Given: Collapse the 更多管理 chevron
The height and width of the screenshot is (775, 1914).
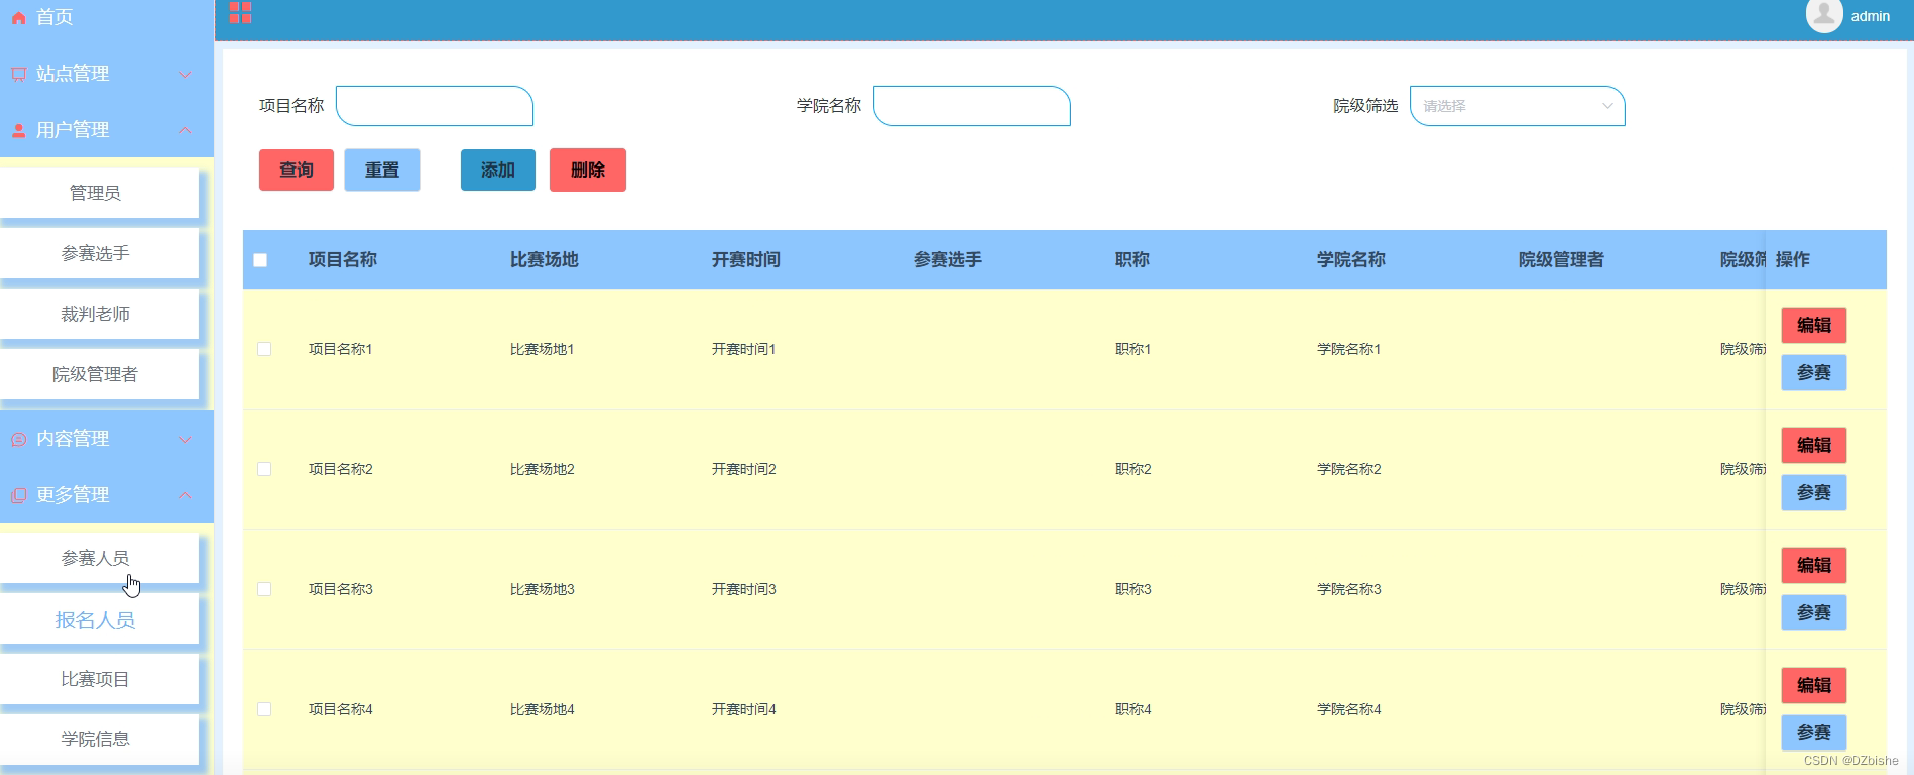Looking at the screenshot, I should [x=185, y=495].
